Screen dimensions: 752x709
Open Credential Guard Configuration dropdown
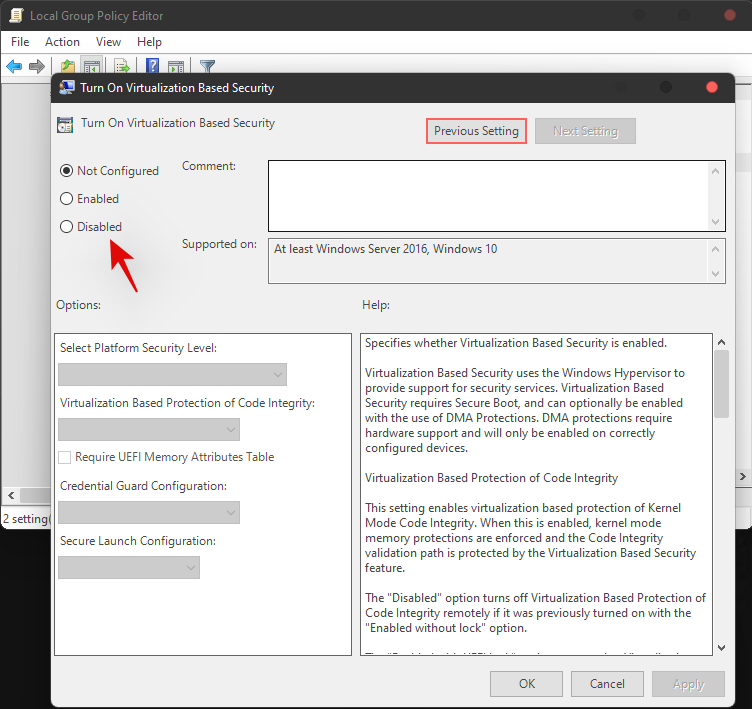pos(149,513)
